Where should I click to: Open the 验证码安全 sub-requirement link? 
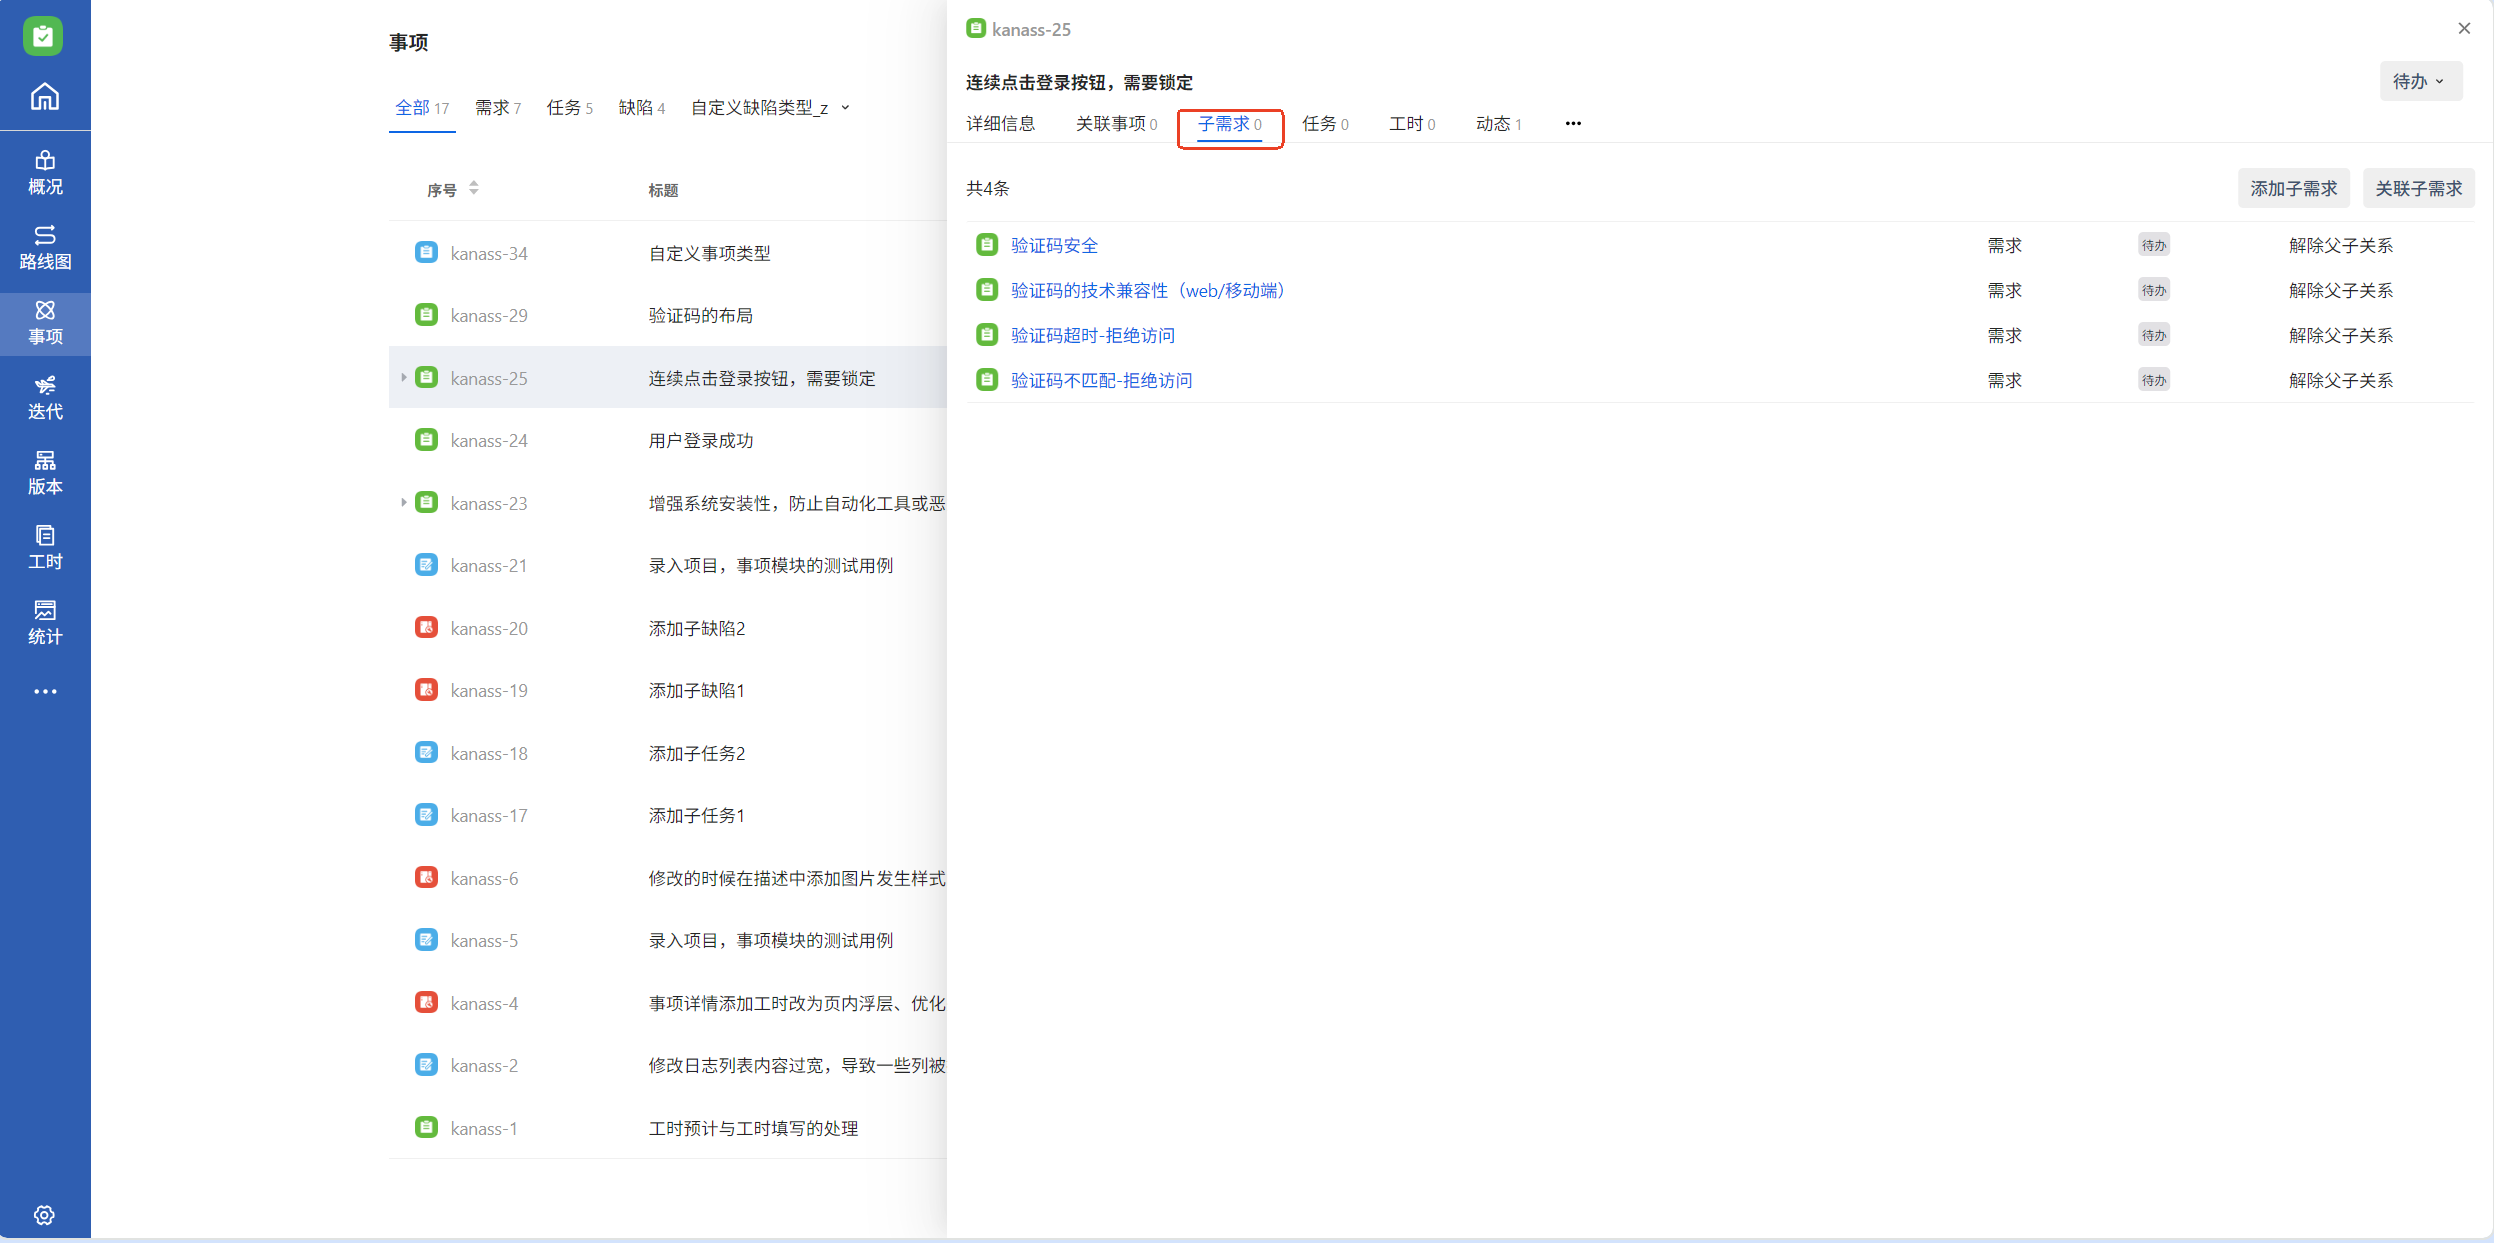click(x=1054, y=245)
